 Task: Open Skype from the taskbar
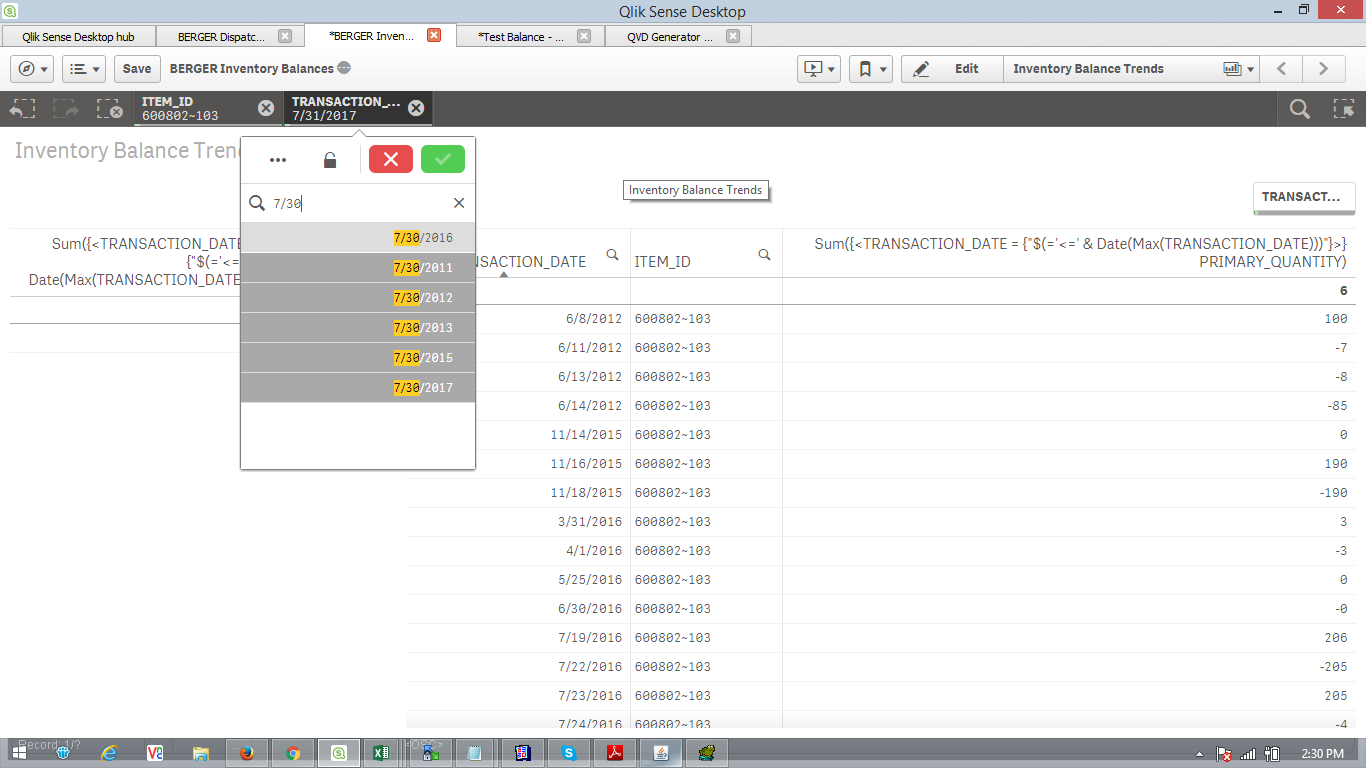[569, 753]
